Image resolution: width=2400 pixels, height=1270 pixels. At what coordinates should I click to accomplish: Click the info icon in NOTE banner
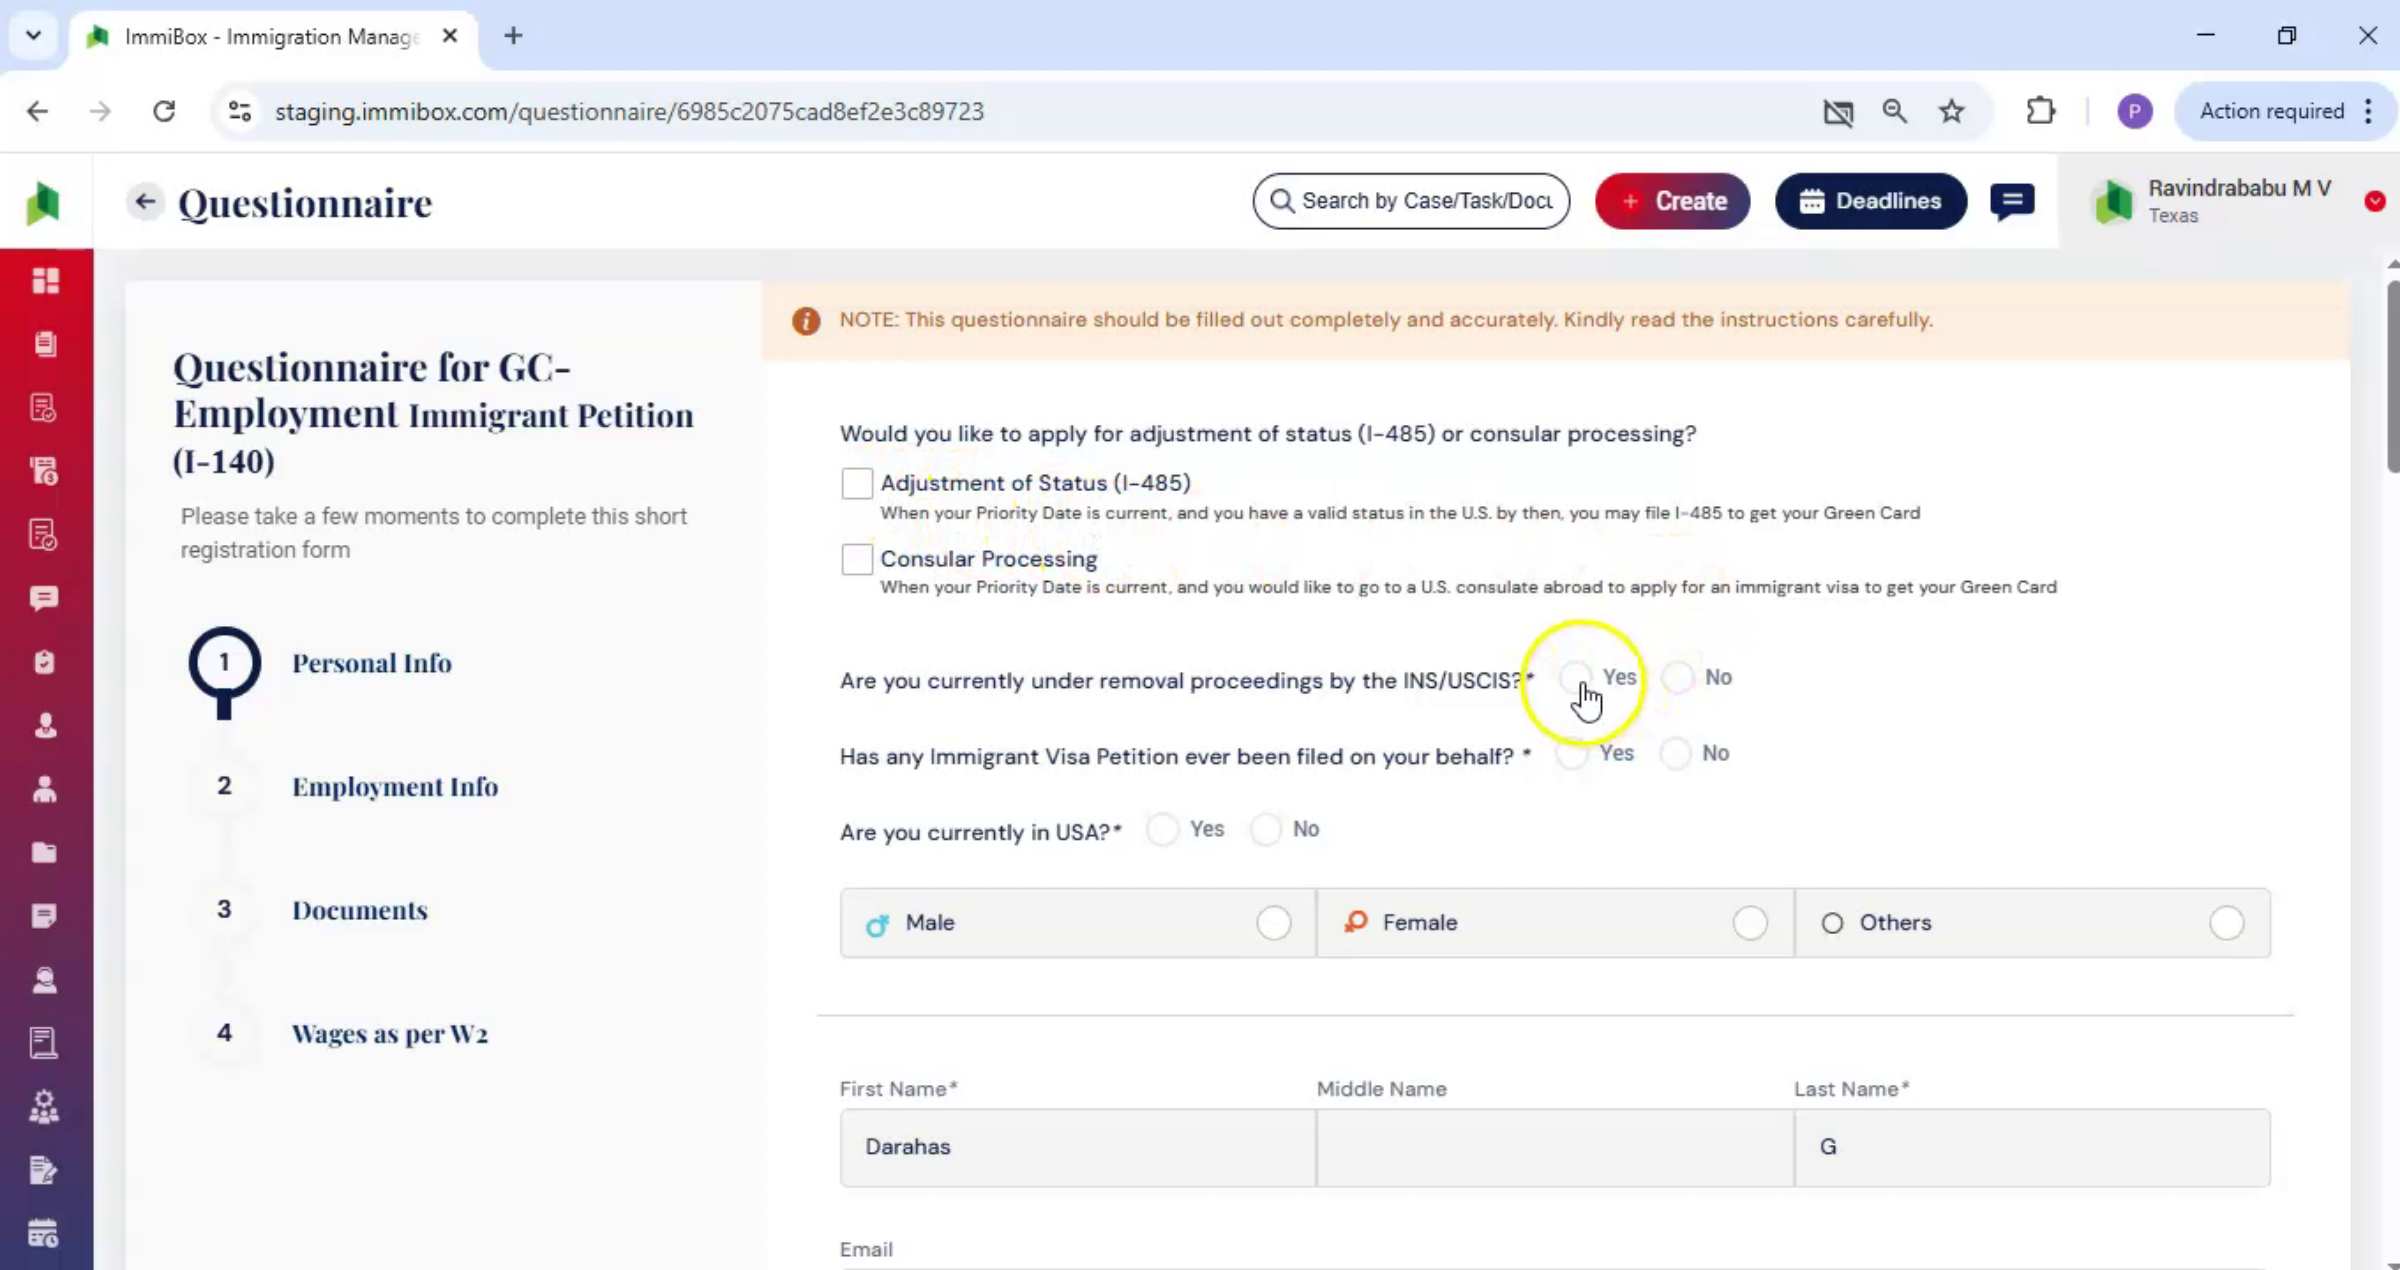coord(806,321)
